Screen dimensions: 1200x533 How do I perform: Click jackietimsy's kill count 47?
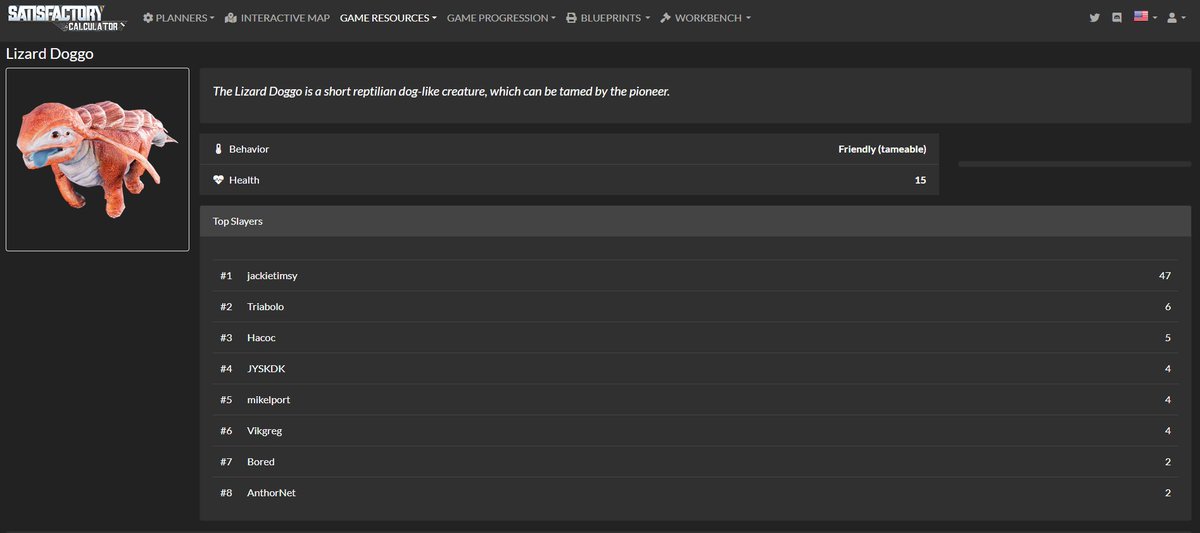(1164, 275)
